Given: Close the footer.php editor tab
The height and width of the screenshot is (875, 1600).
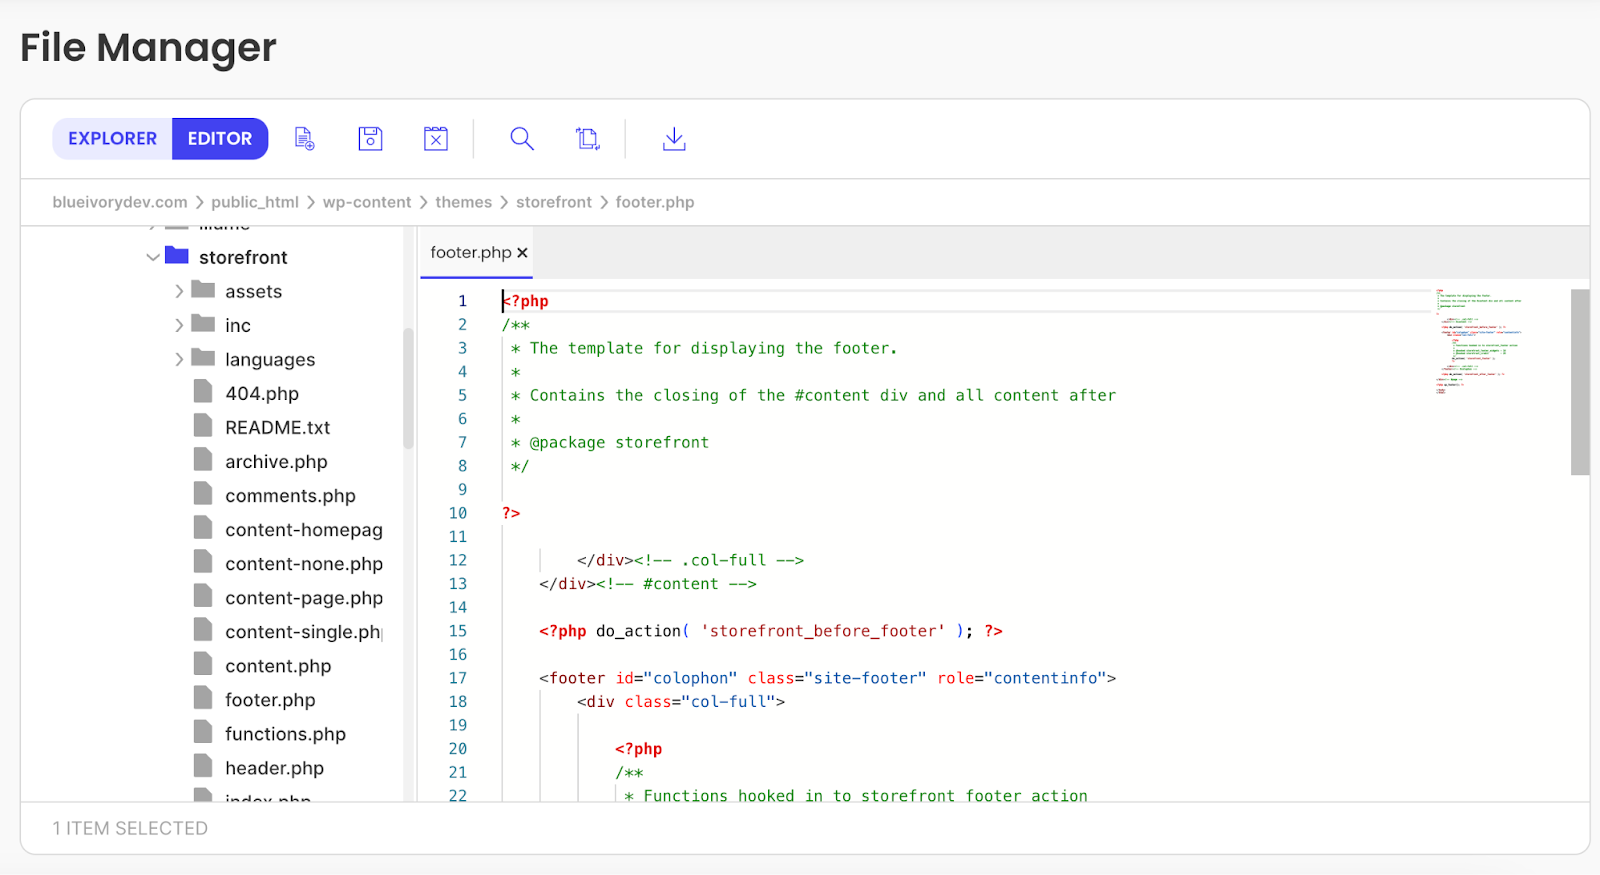Looking at the screenshot, I should point(522,253).
